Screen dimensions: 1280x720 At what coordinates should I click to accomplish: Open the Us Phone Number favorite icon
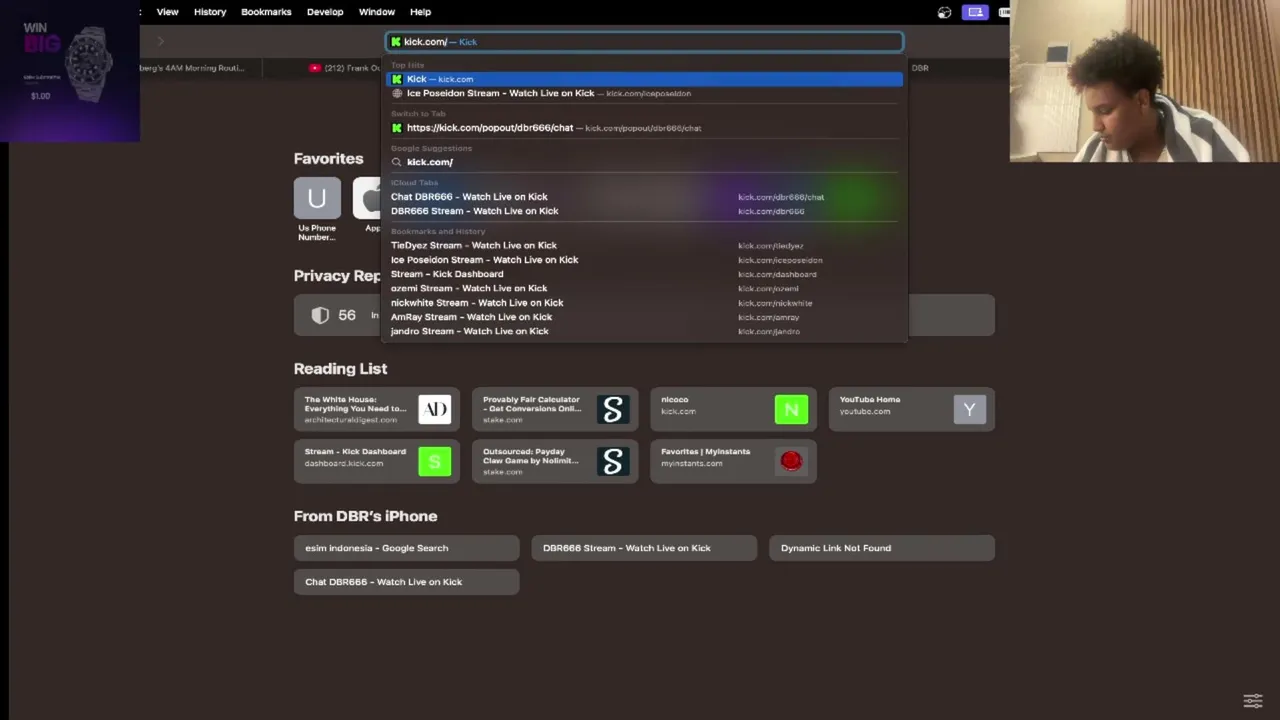click(x=317, y=198)
